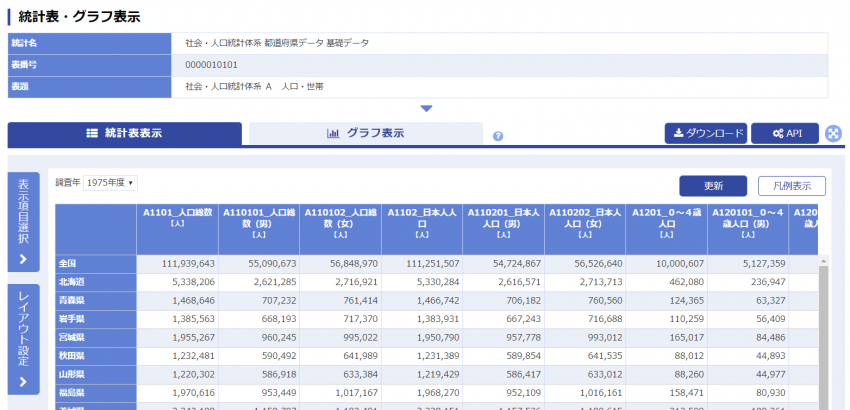The height and width of the screenshot is (410, 850).
Task: Expand the レイアウト設定 side panel
Action: [23, 339]
